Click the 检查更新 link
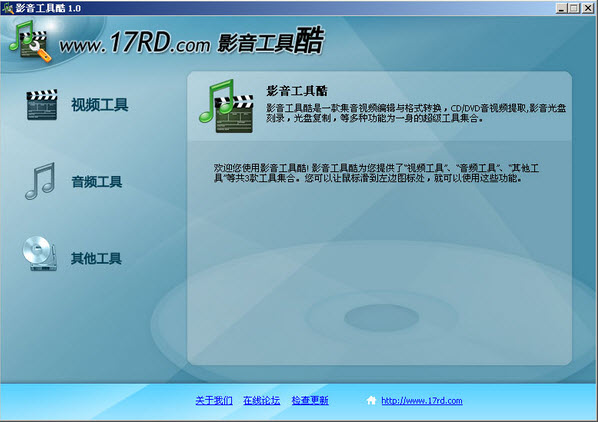Image resolution: width=598 pixels, height=422 pixels. 310,400
